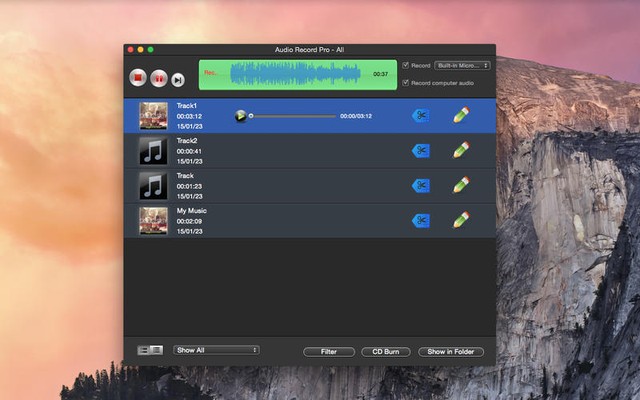Click the scissors icon for My Music
The image size is (640, 400).
[x=421, y=221]
